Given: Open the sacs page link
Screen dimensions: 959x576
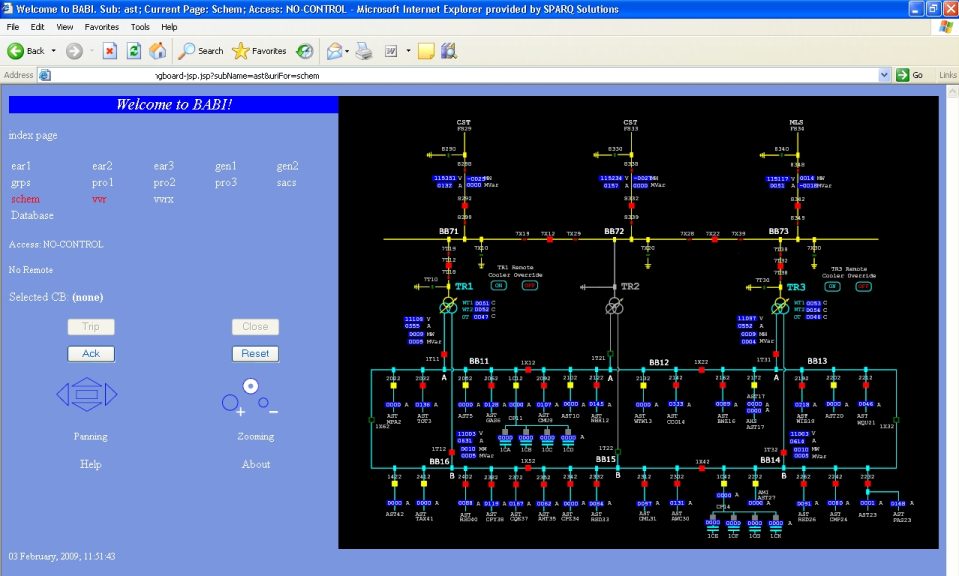Looking at the screenshot, I should click(x=286, y=182).
